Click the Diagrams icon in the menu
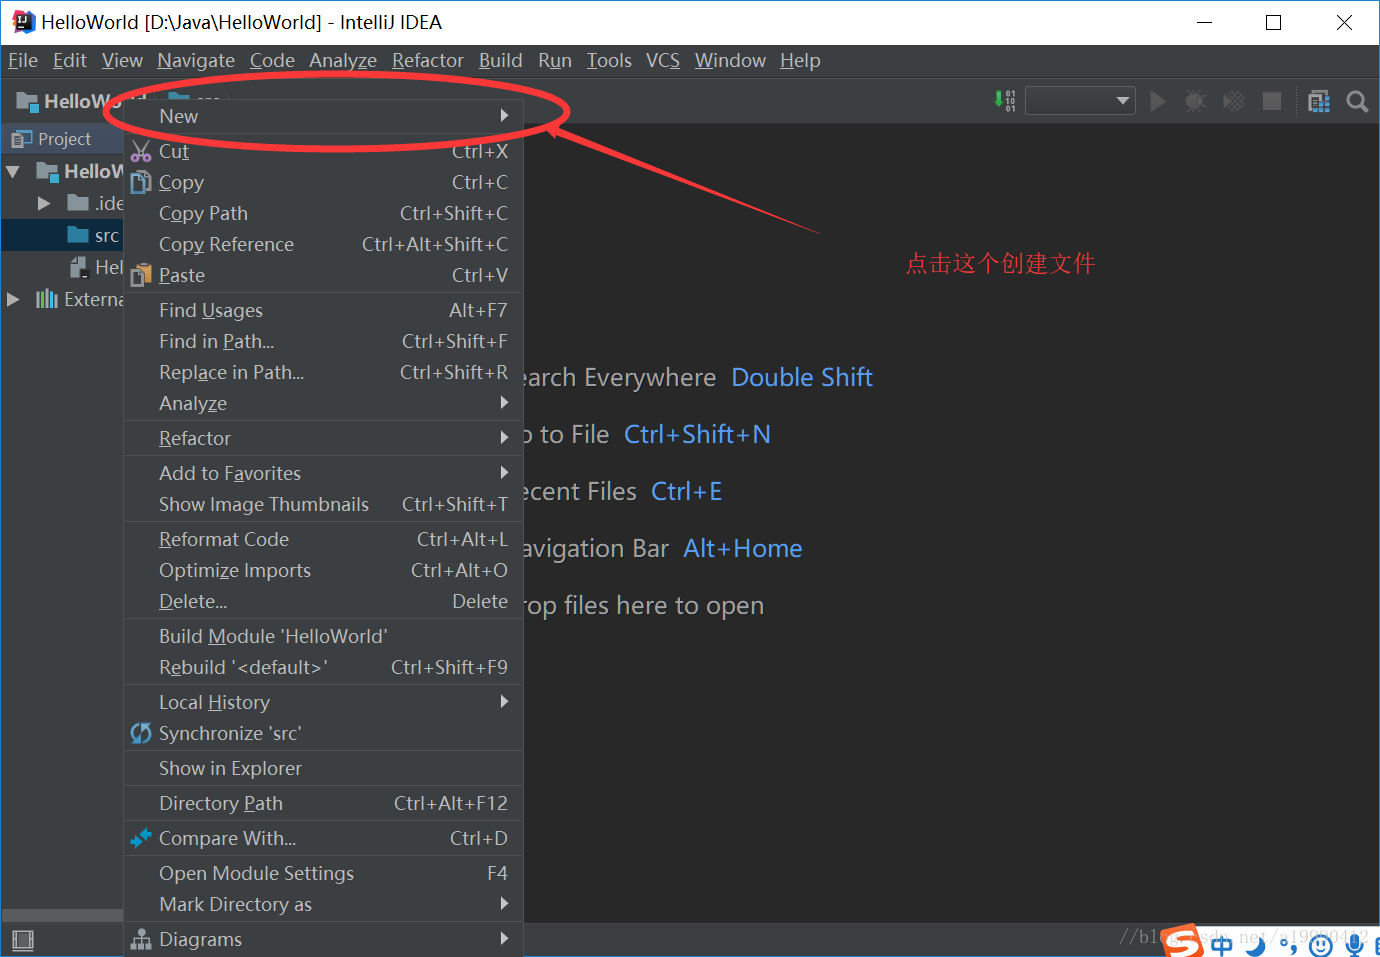This screenshot has height=957, width=1380. [x=141, y=939]
